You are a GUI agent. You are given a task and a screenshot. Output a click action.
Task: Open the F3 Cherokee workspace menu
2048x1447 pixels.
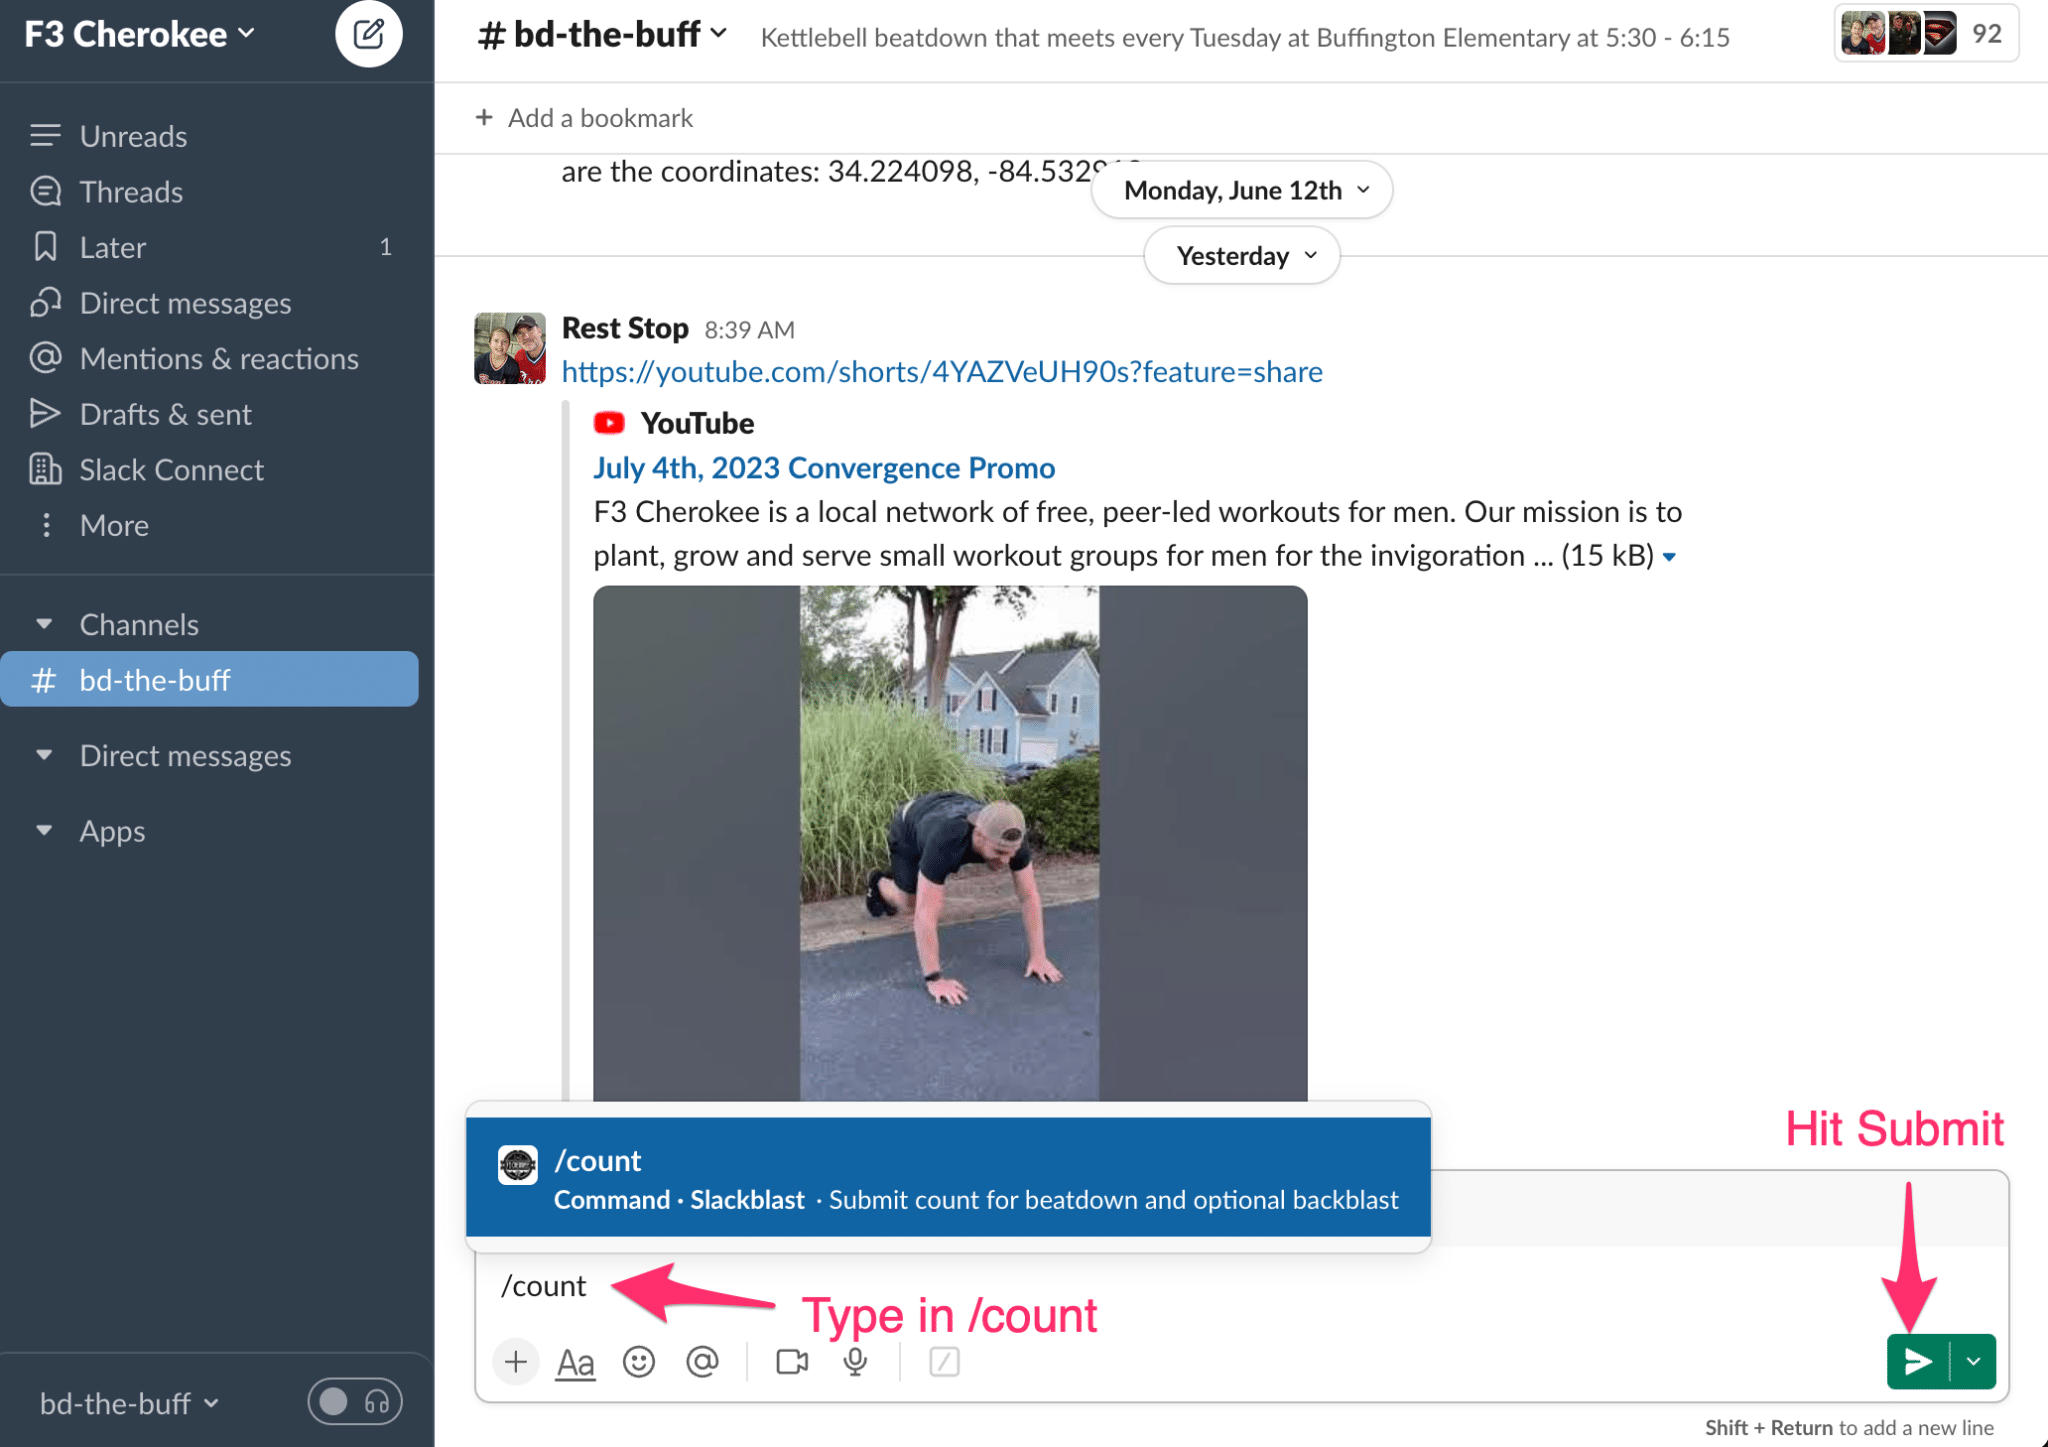139,34
